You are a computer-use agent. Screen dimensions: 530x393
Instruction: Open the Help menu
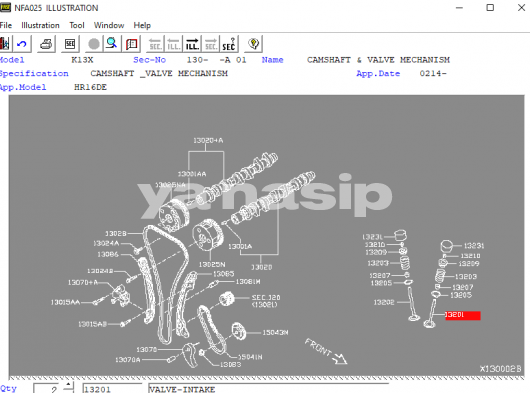142,25
